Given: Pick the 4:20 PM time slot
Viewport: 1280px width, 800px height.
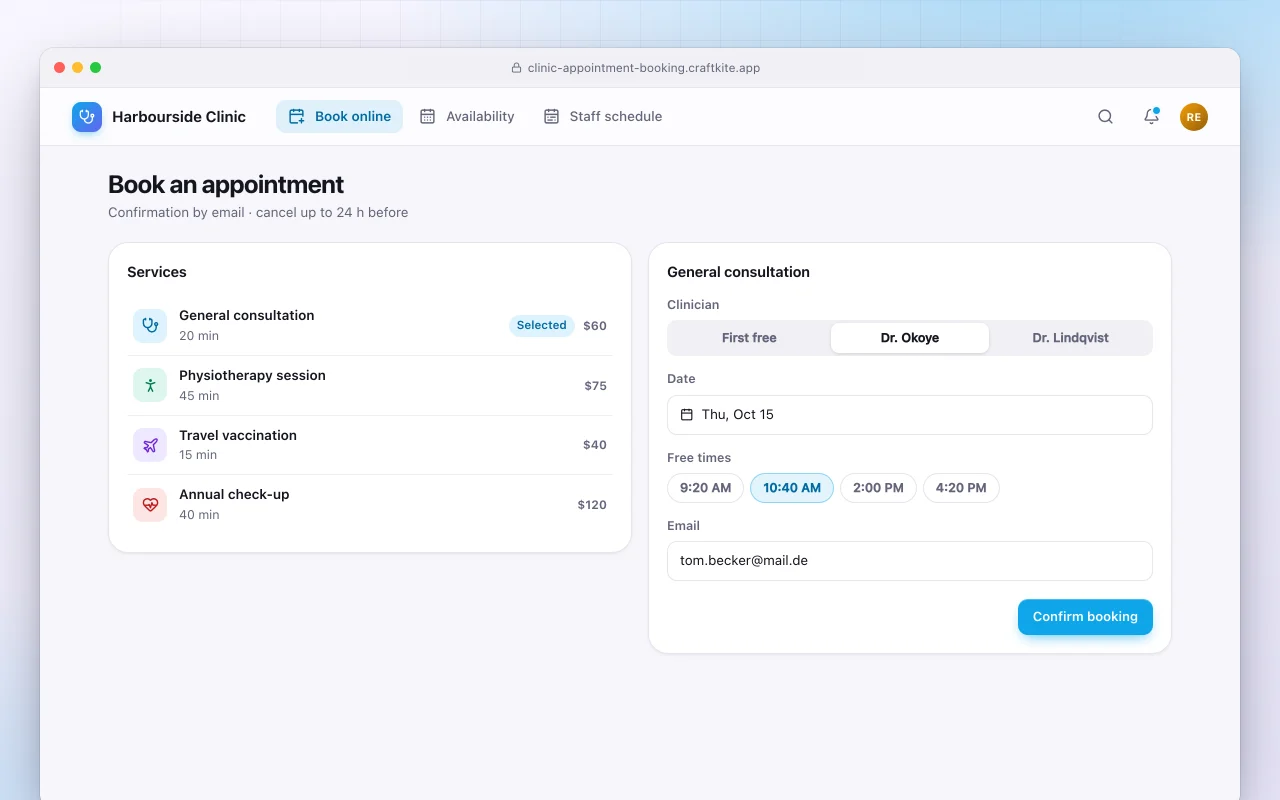Looking at the screenshot, I should pos(961,488).
